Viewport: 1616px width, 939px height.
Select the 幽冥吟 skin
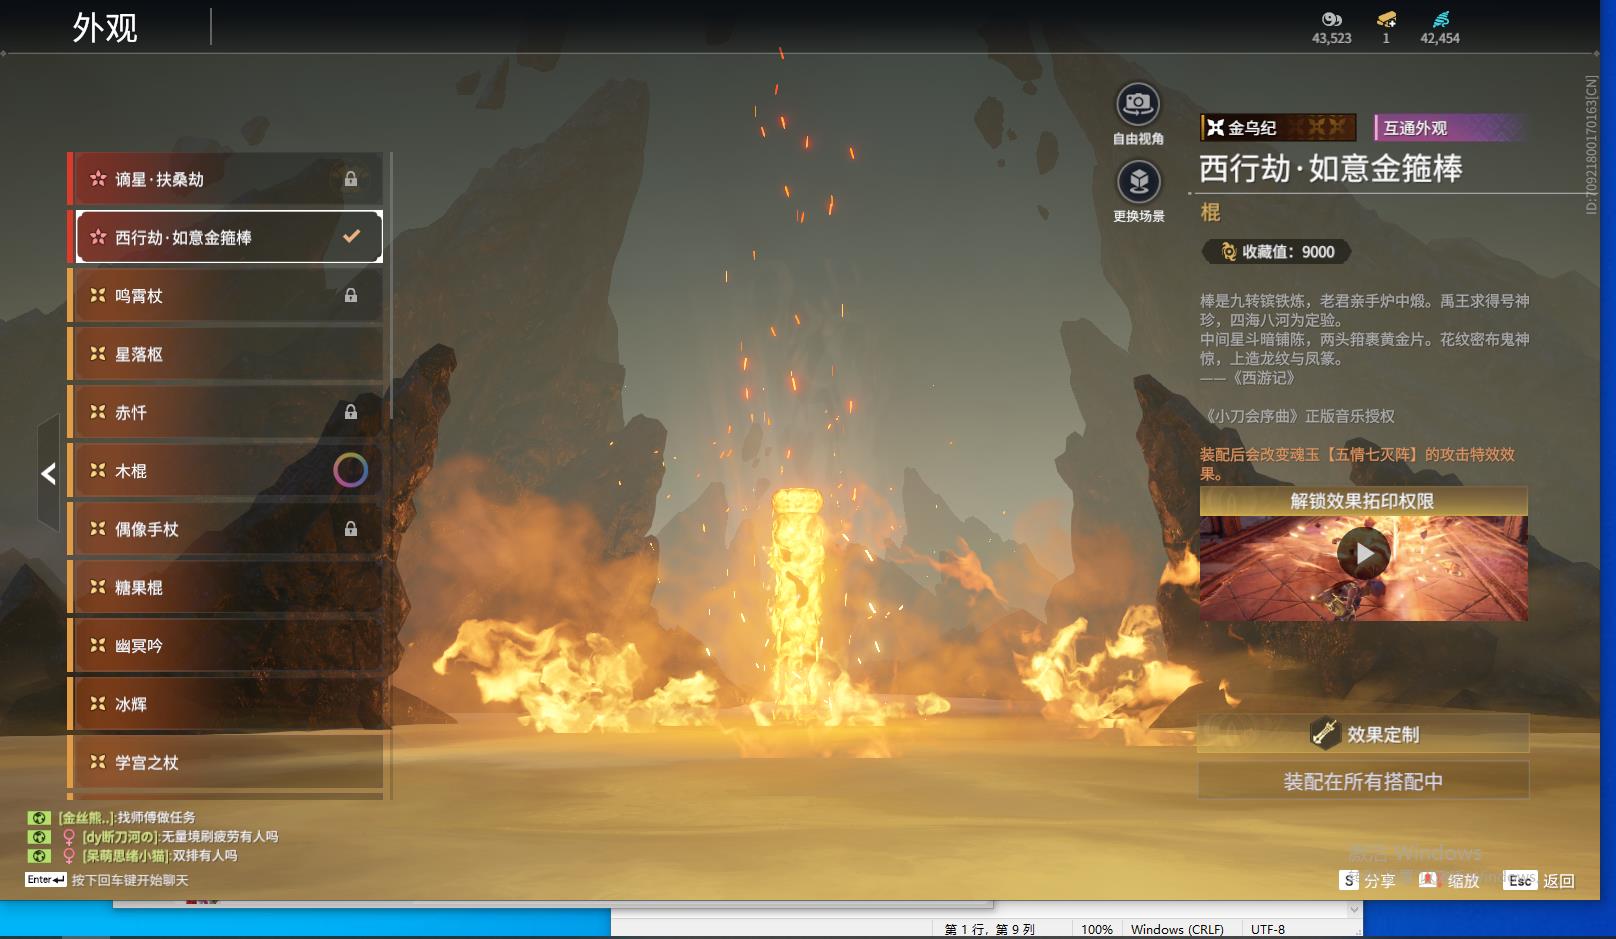[226, 646]
